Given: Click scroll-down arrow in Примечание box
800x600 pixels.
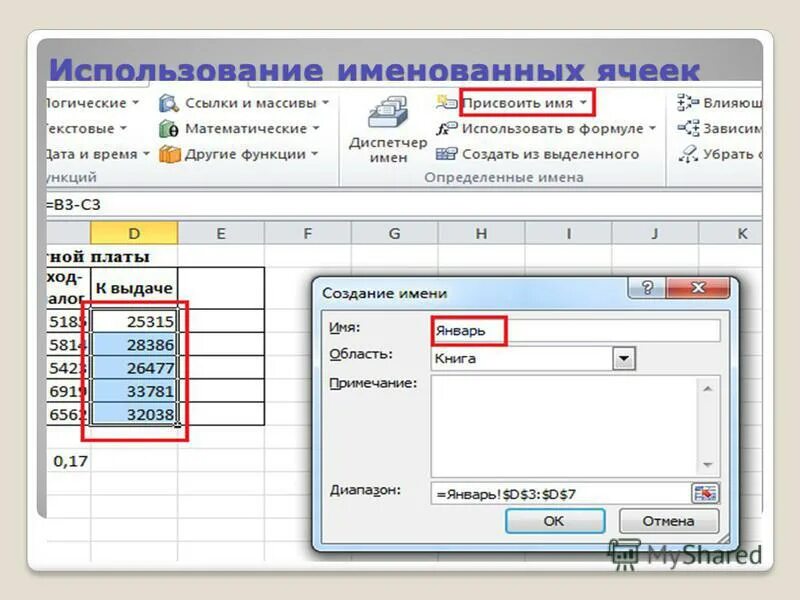Looking at the screenshot, I should coord(708,464).
